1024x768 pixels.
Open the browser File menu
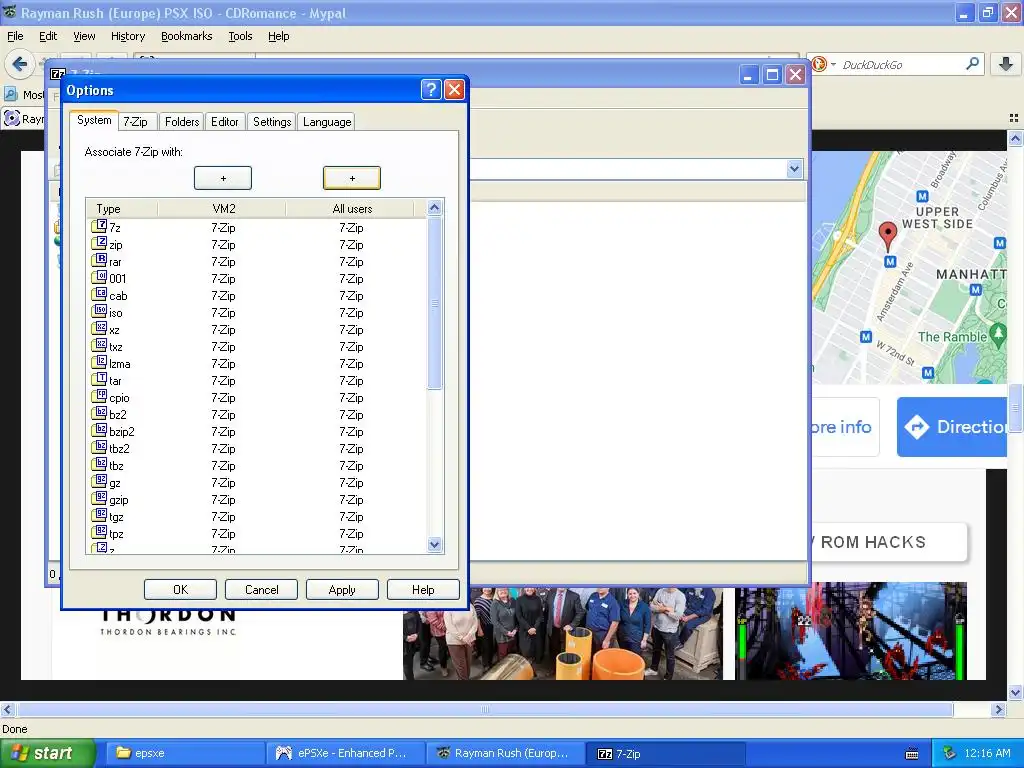tap(15, 37)
